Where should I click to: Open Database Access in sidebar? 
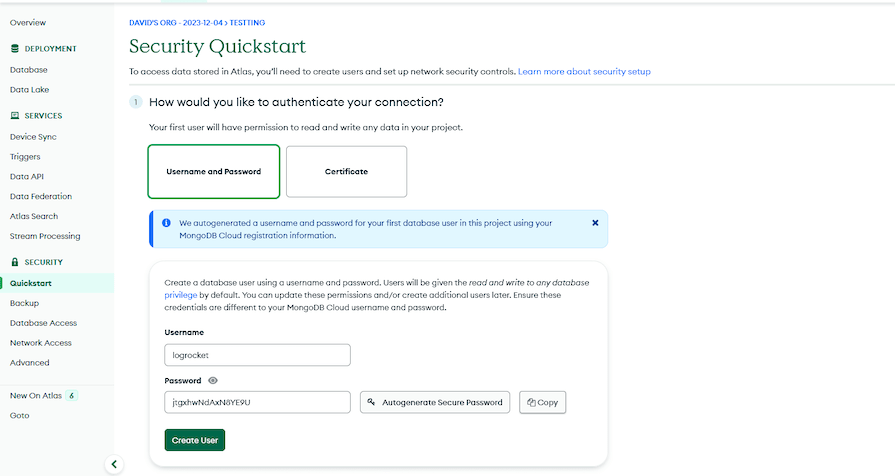pyautogui.click(x=43, y=323)
